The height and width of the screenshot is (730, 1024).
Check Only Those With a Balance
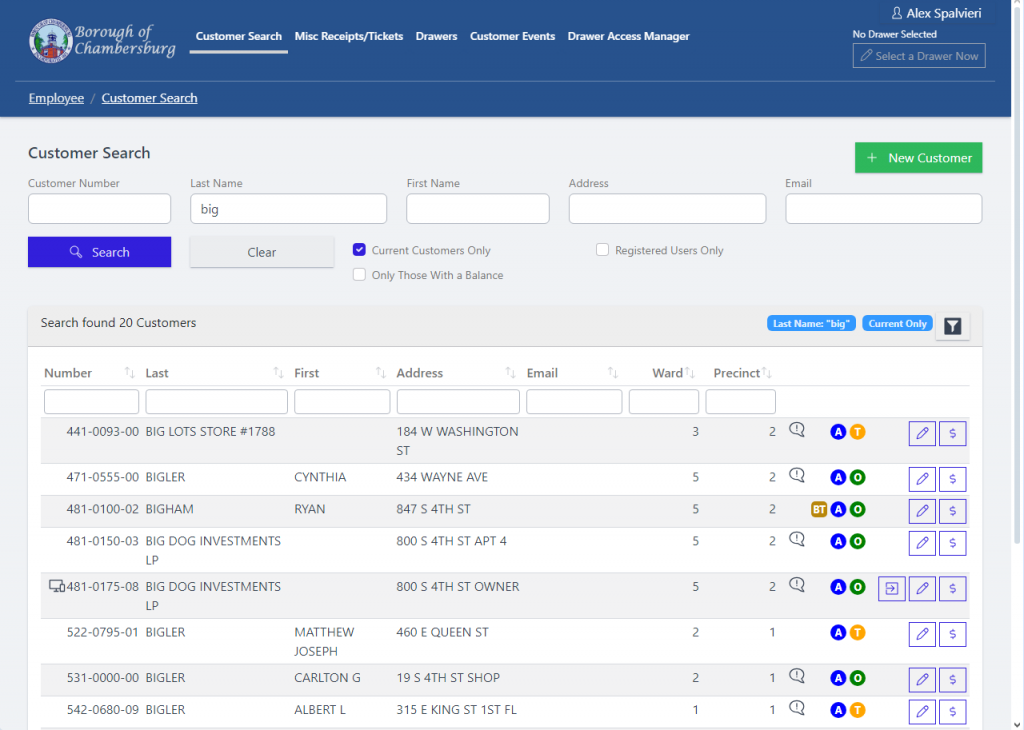click(359, 273)
